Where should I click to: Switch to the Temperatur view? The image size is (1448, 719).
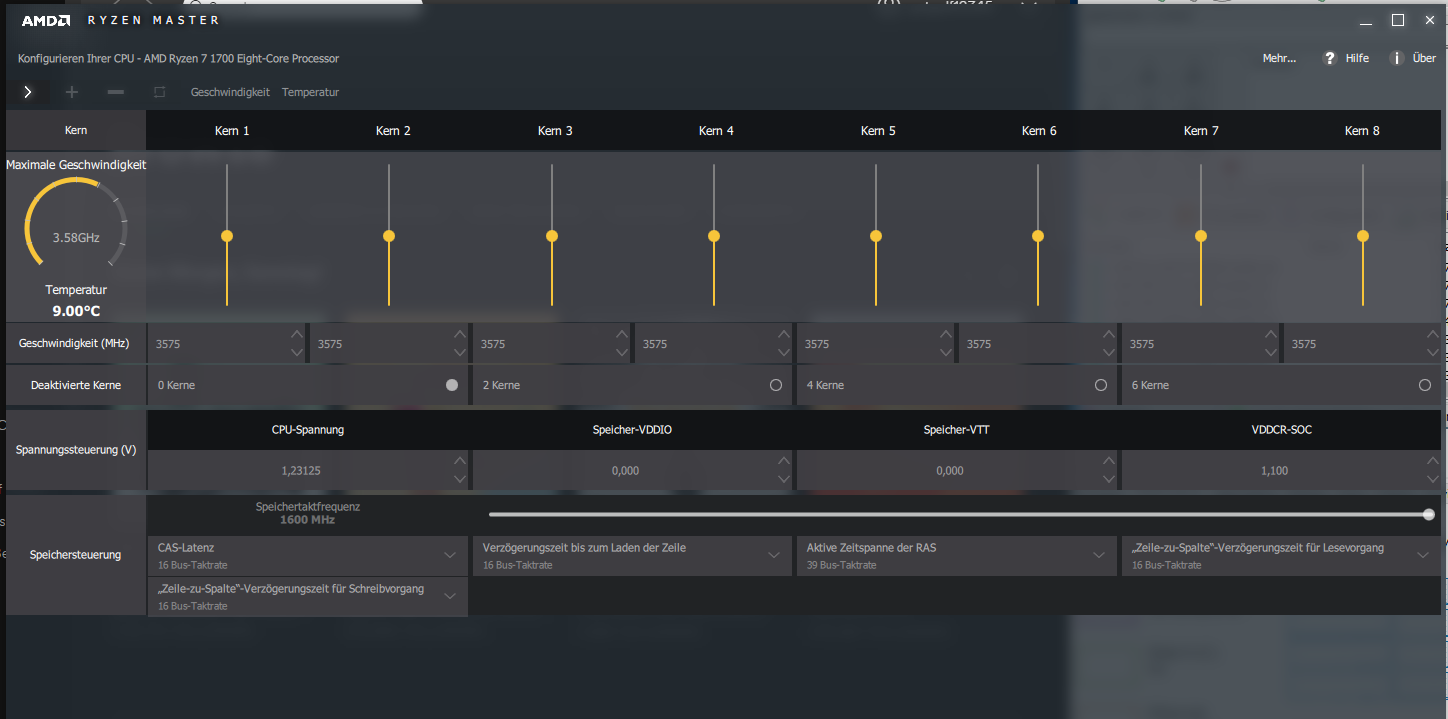point(310,92)
